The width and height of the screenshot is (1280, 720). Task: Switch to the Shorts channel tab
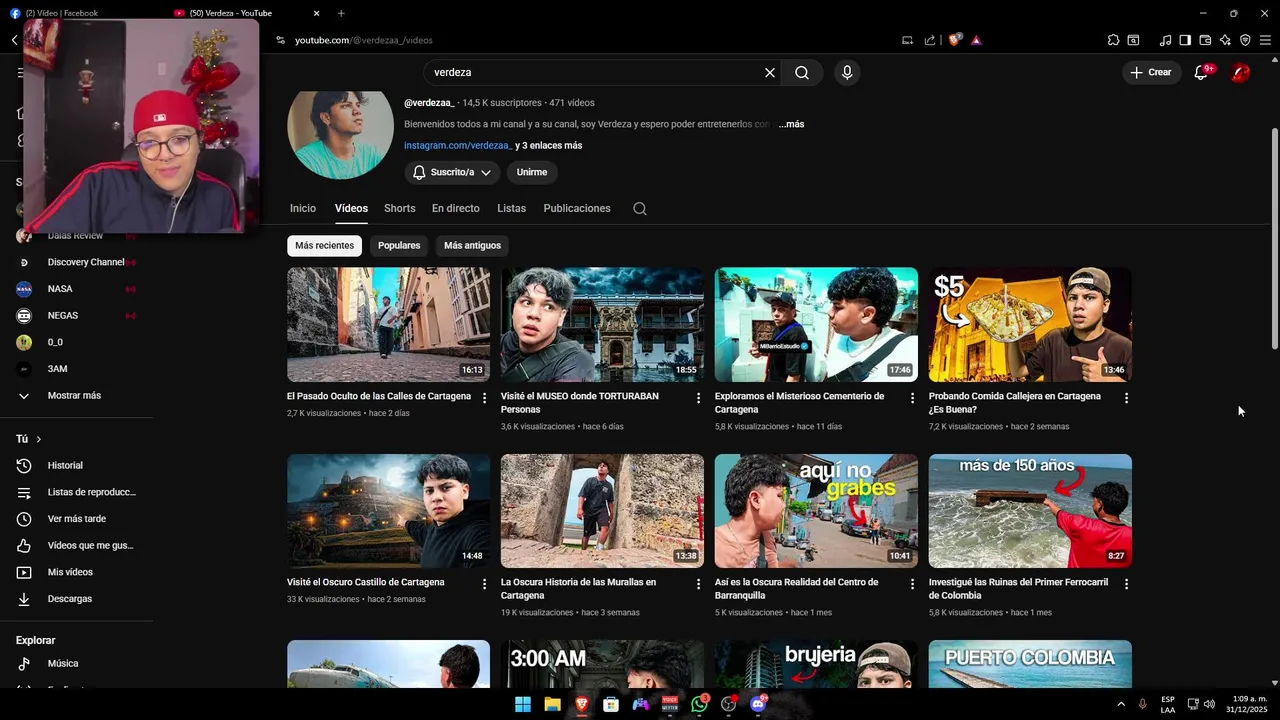(x=399, y=208)
